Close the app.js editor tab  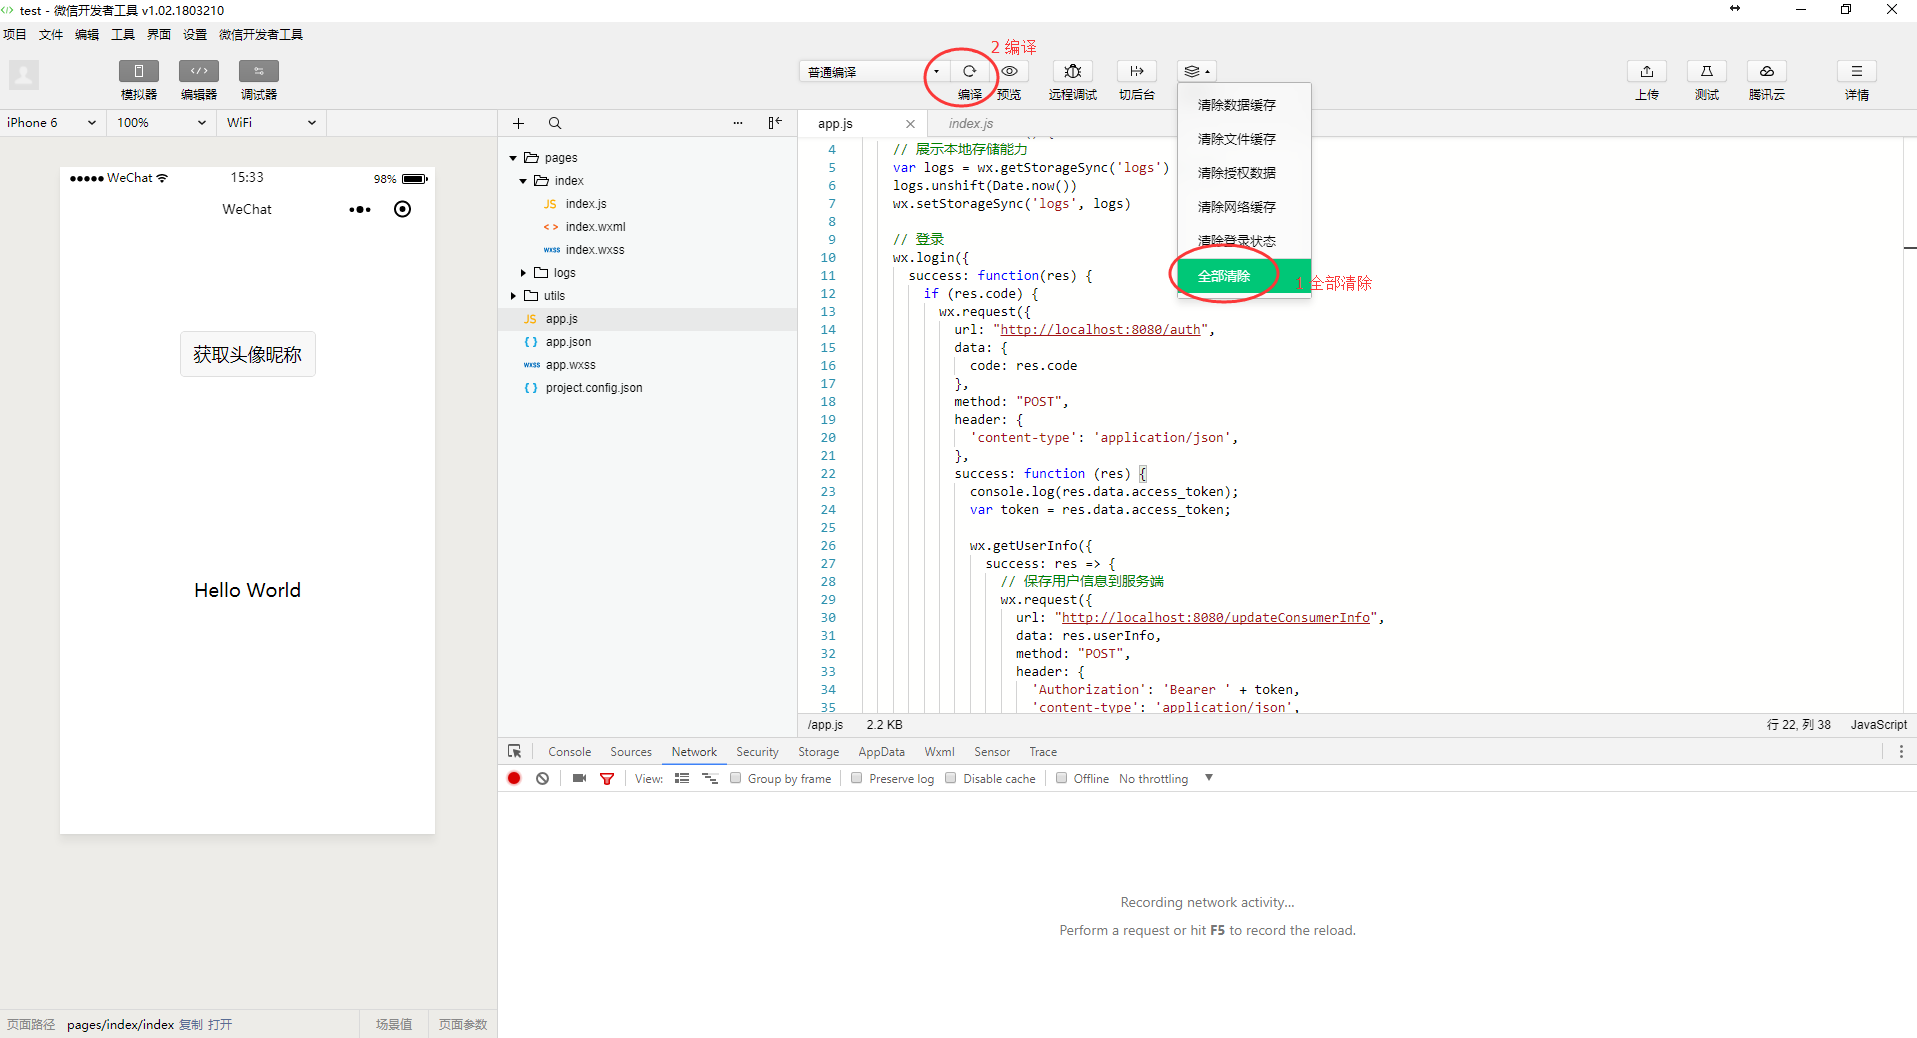(910, 124)
